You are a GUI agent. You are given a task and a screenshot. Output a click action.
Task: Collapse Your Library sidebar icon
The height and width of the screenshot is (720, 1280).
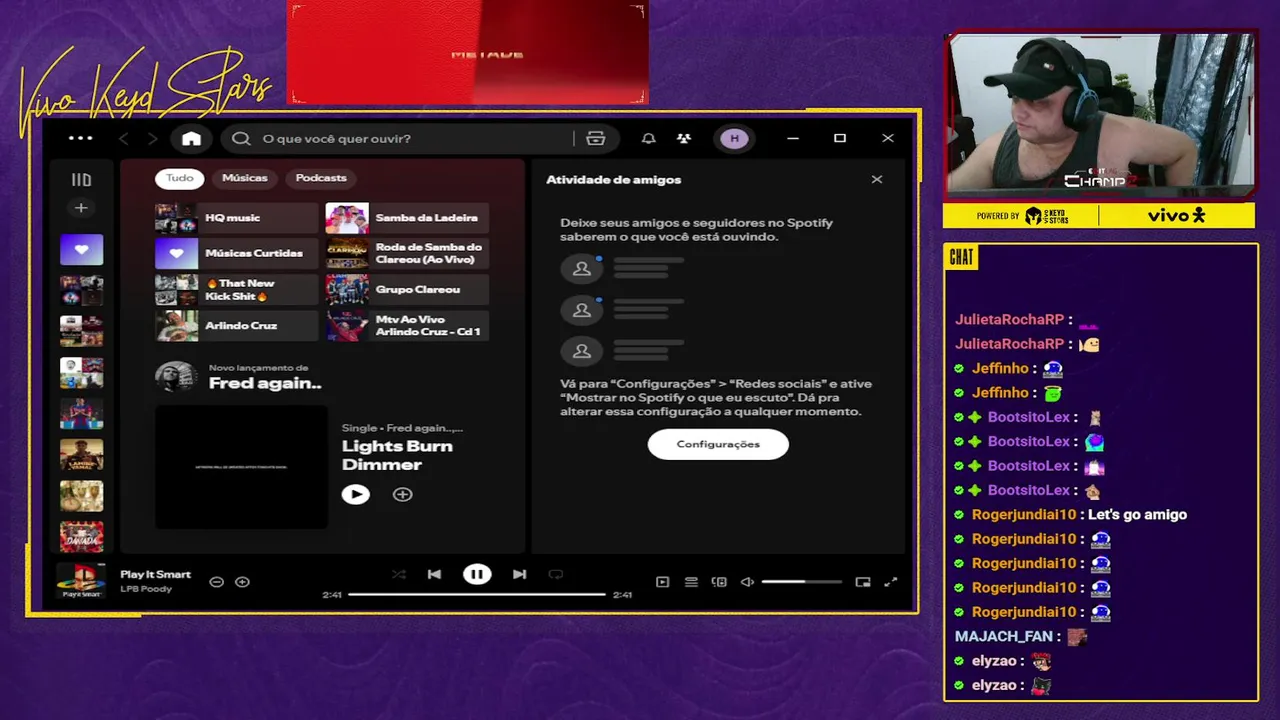click(81, 180)
